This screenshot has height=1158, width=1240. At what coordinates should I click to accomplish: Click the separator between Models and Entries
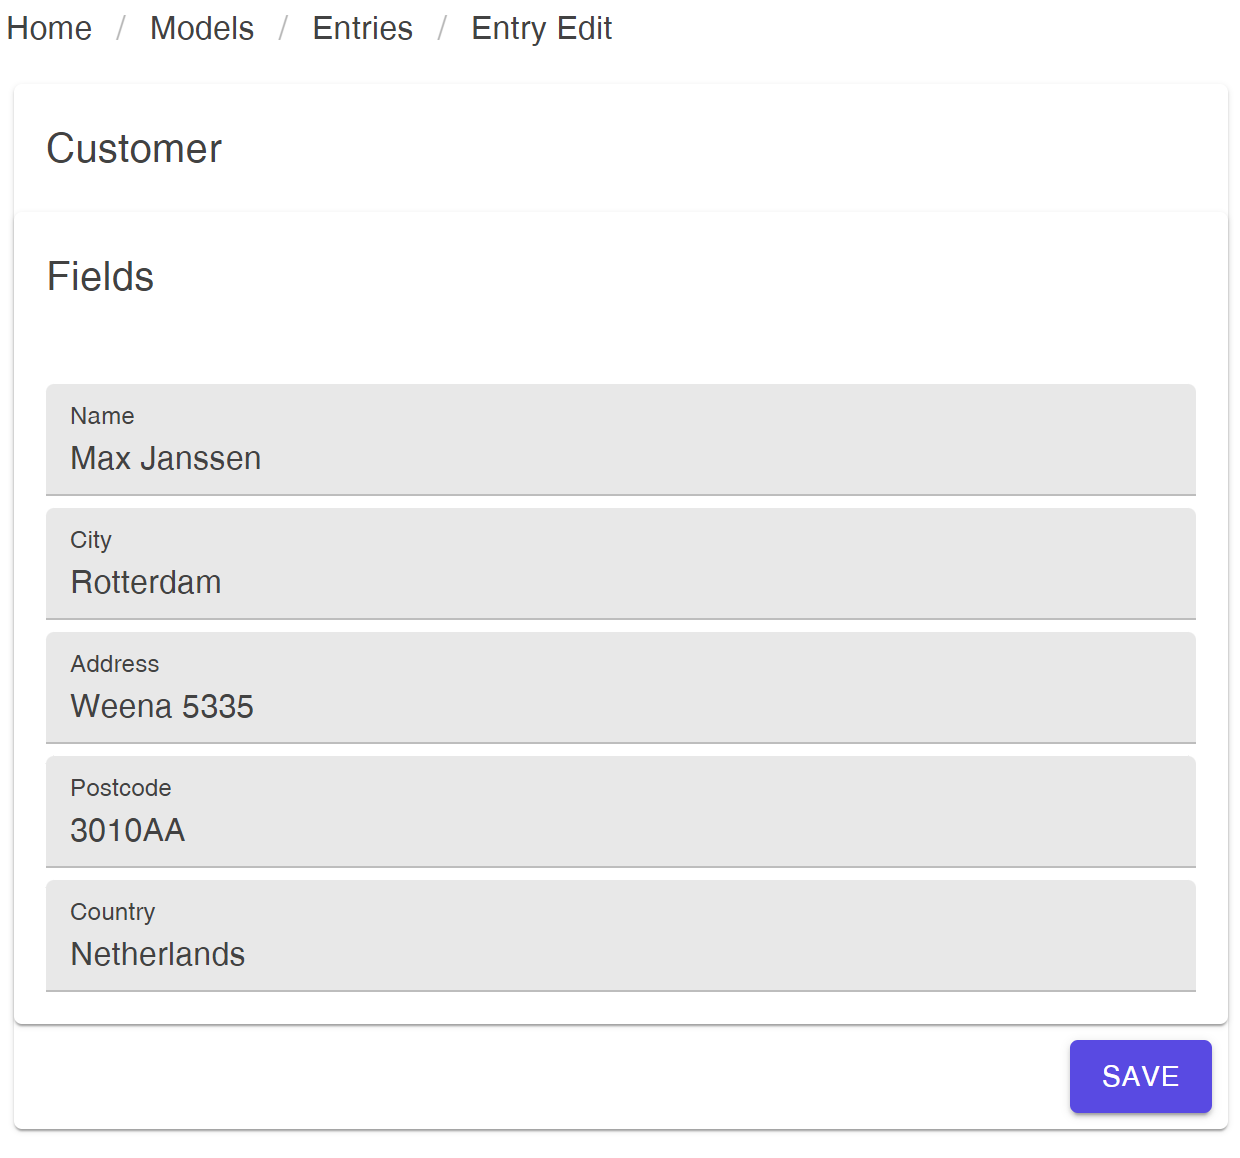click(x=283, y=28)
